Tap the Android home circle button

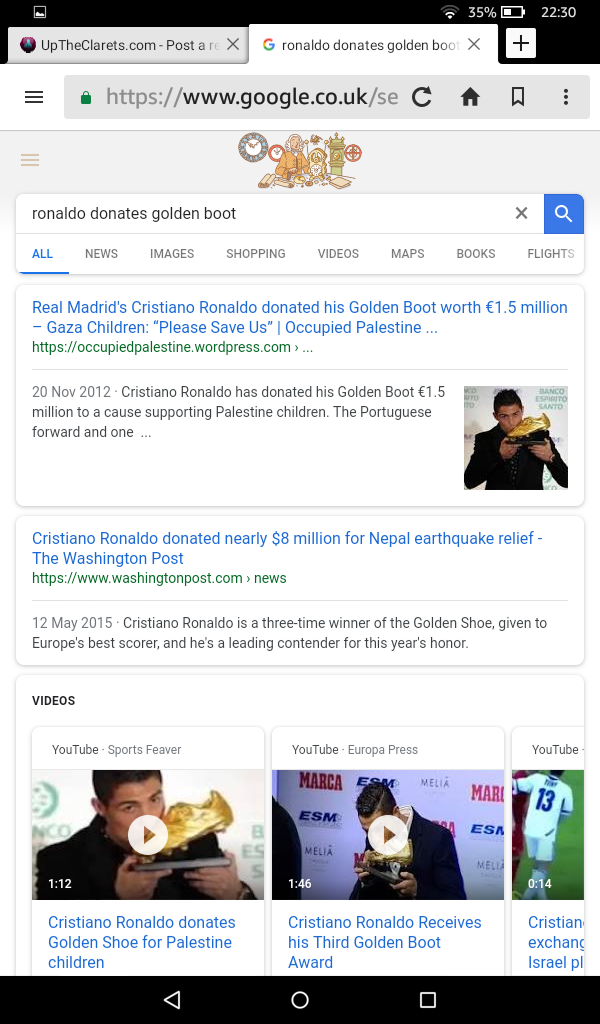[300, 1000]
